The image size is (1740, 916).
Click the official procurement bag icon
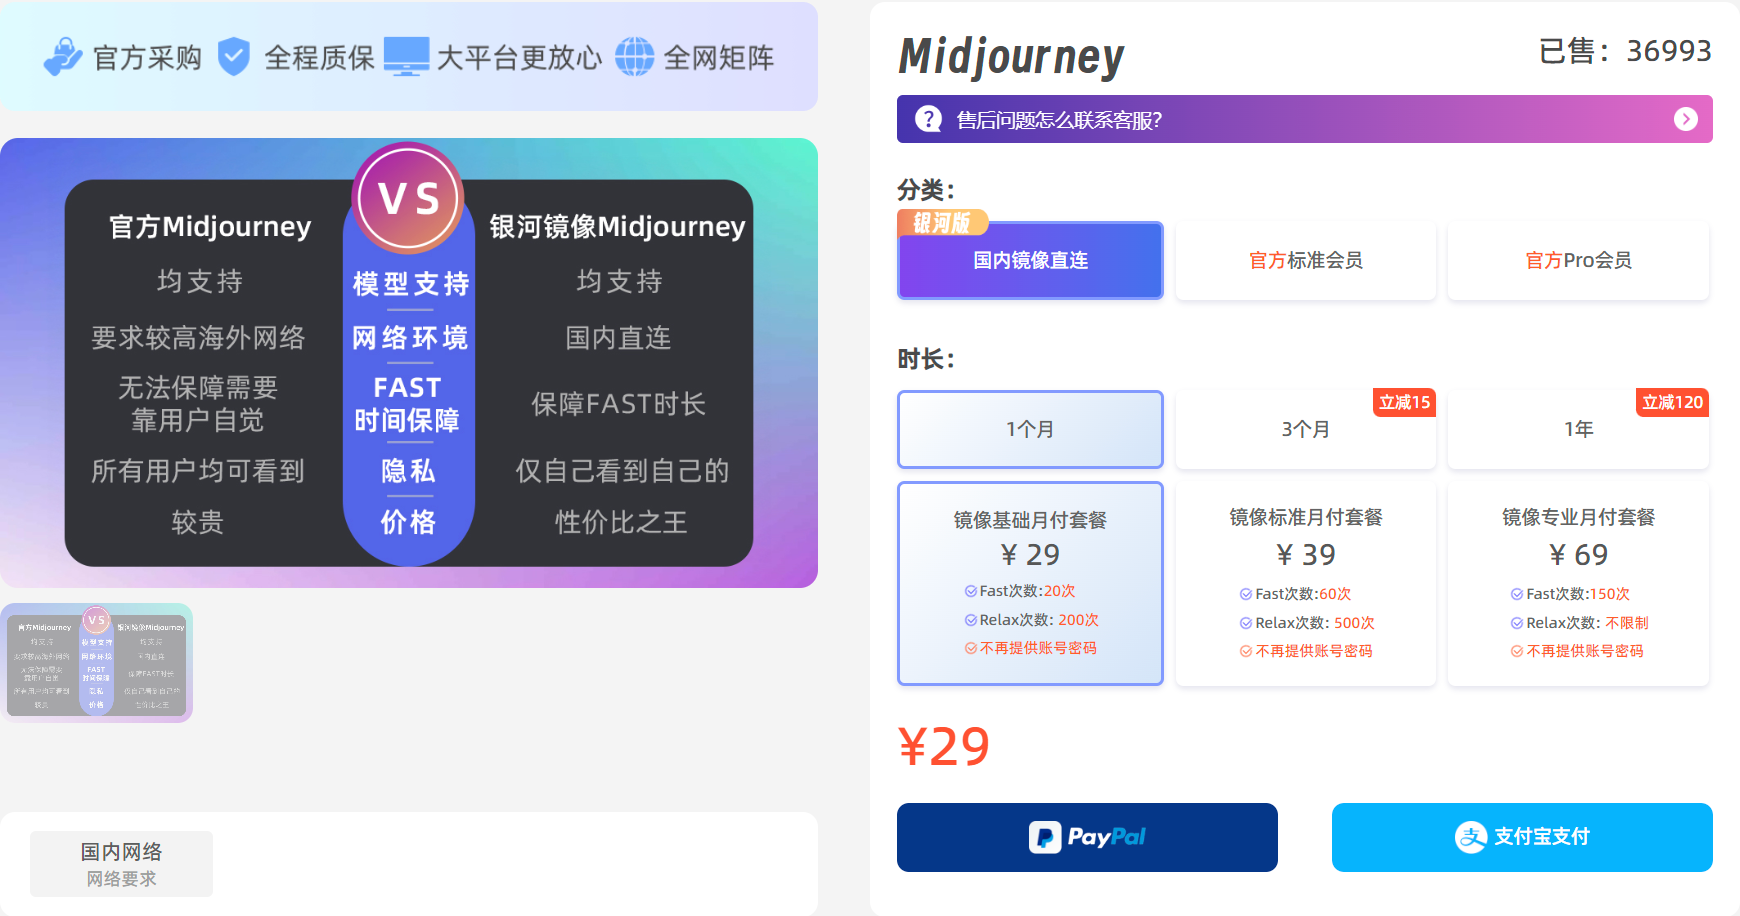pyautogui.click(x=62, y=57)
